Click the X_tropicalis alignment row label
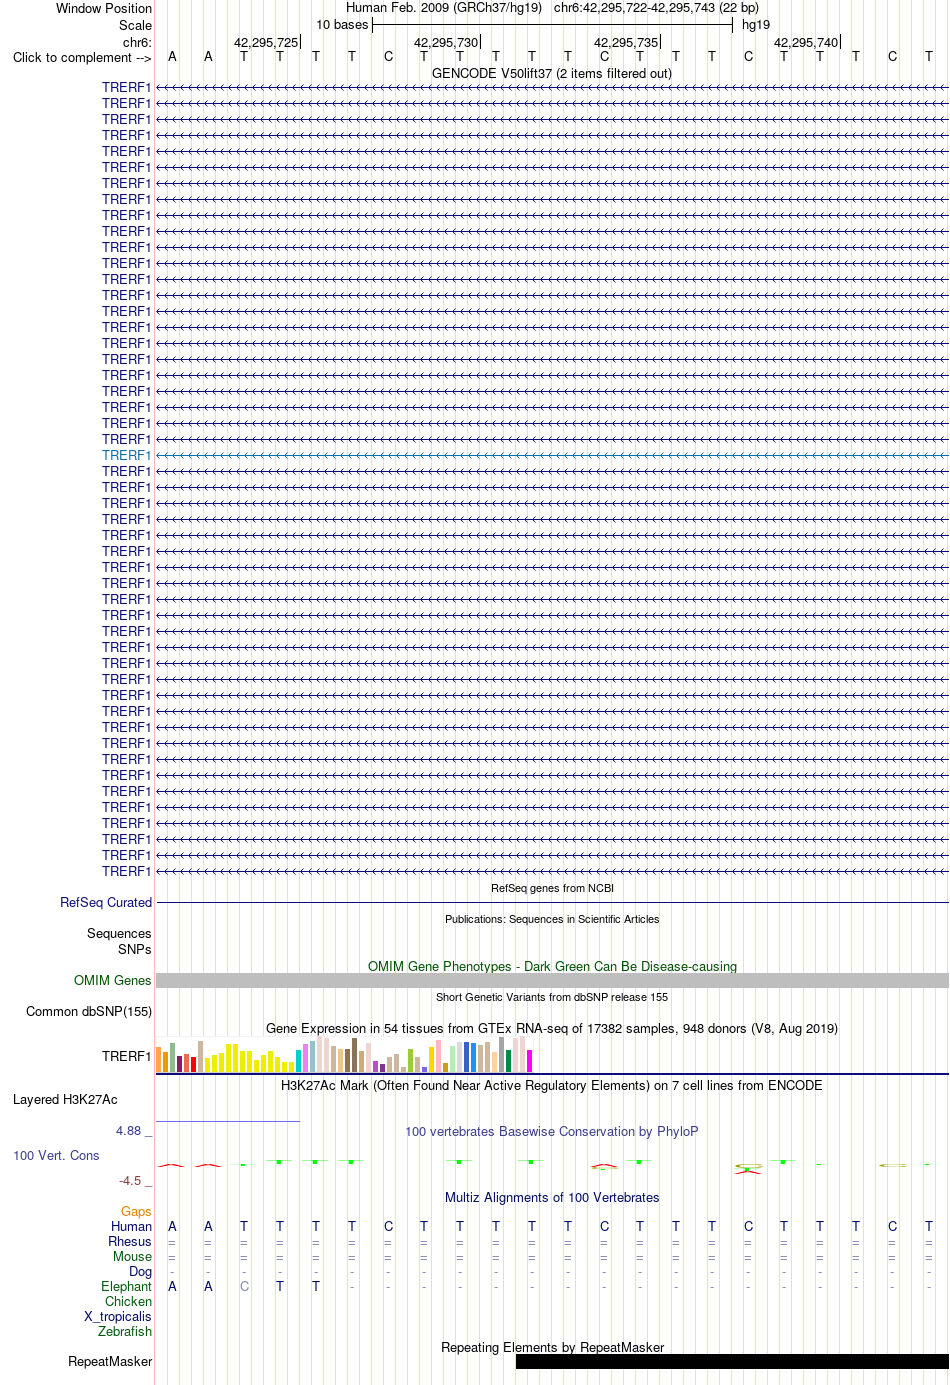The width and height of the screenshot is (950, 1385). coord(118,1316)
